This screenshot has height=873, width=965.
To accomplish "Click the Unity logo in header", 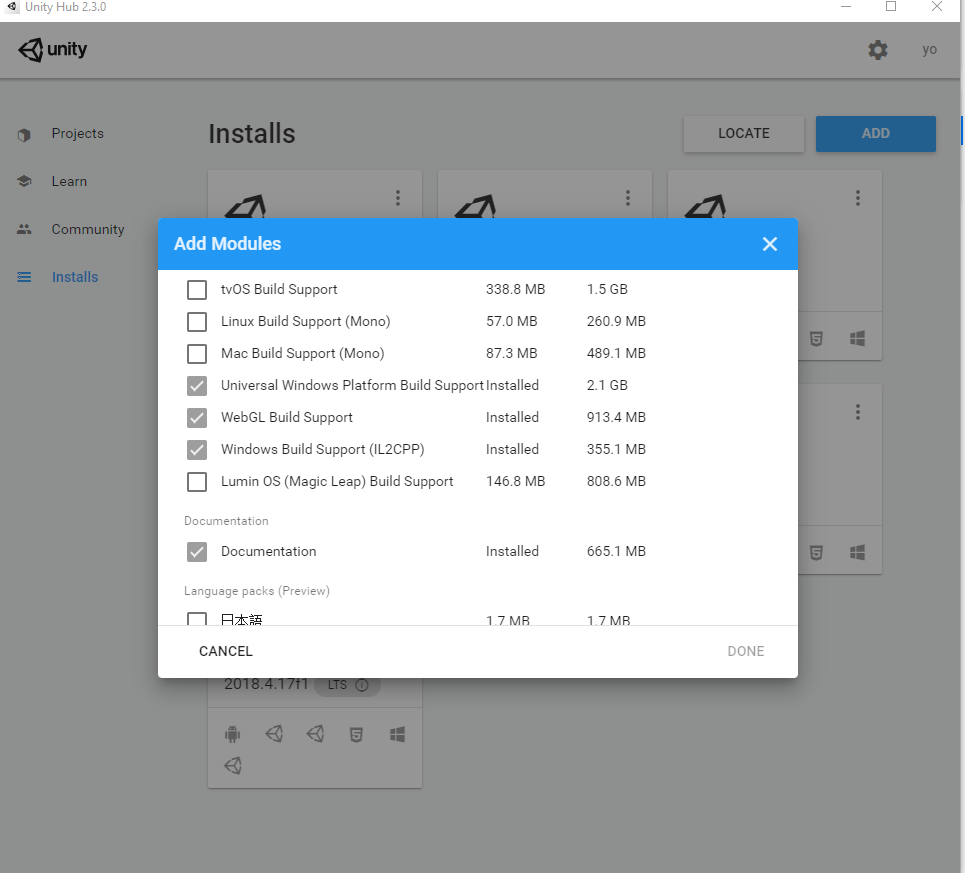I will (52, 50).
